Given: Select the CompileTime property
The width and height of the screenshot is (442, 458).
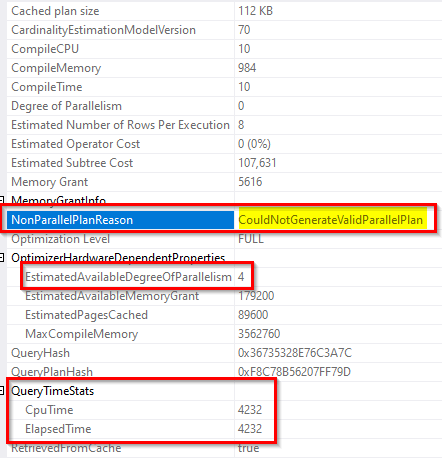Looking at the screenshot, I should [x=47, y=87].
